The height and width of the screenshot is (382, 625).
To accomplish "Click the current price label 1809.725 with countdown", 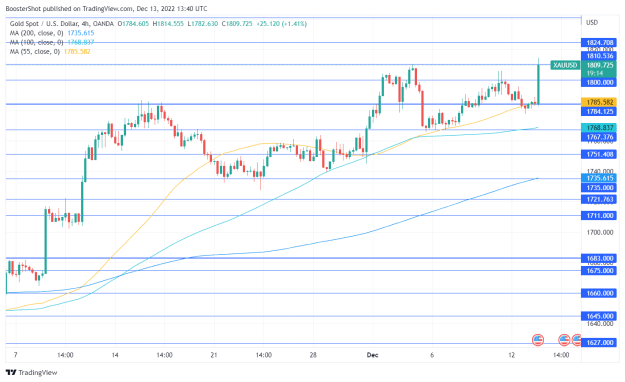I will pos(599,69).
